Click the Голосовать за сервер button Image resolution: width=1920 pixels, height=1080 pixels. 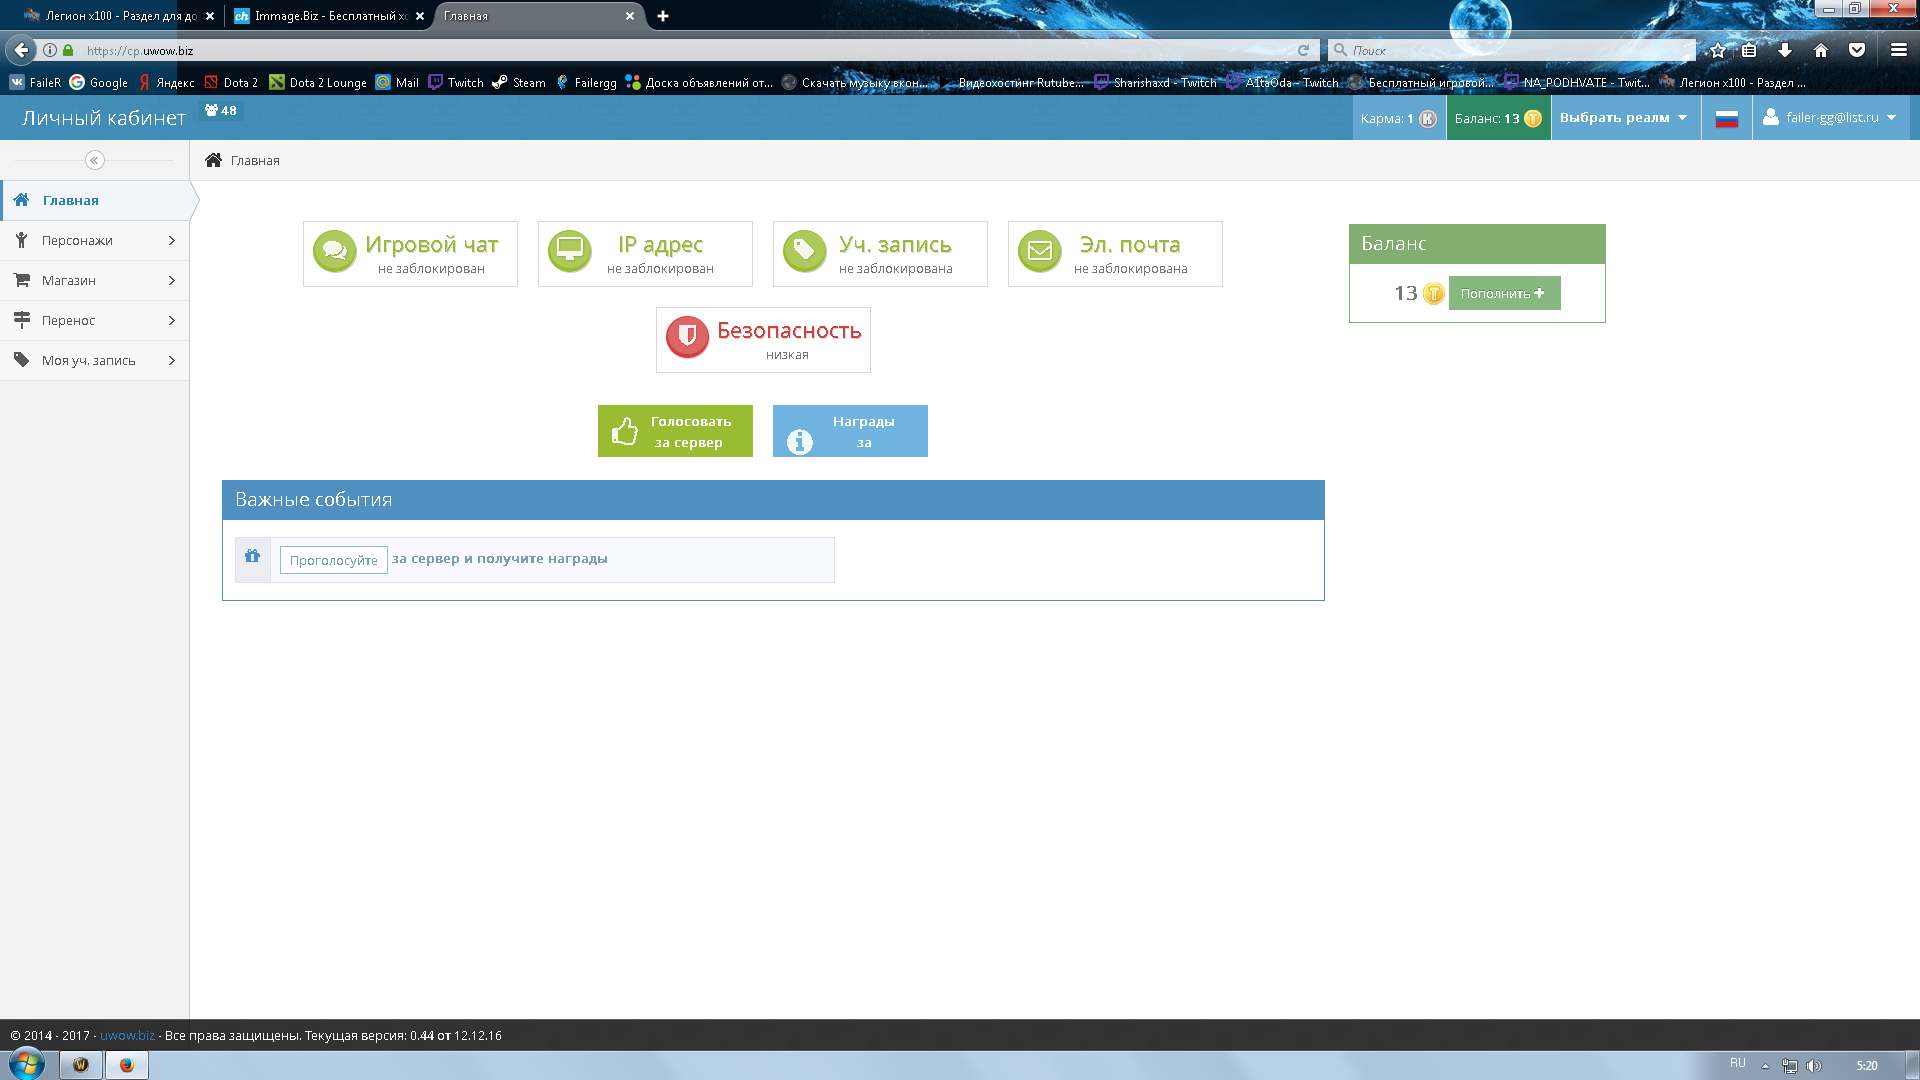click(x=675, y=432)
